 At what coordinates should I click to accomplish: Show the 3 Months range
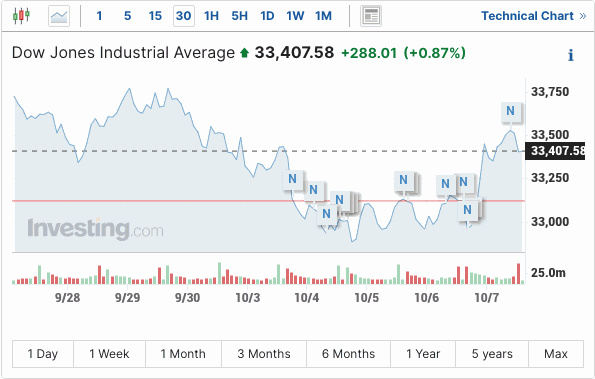click(x=264, y=354)
